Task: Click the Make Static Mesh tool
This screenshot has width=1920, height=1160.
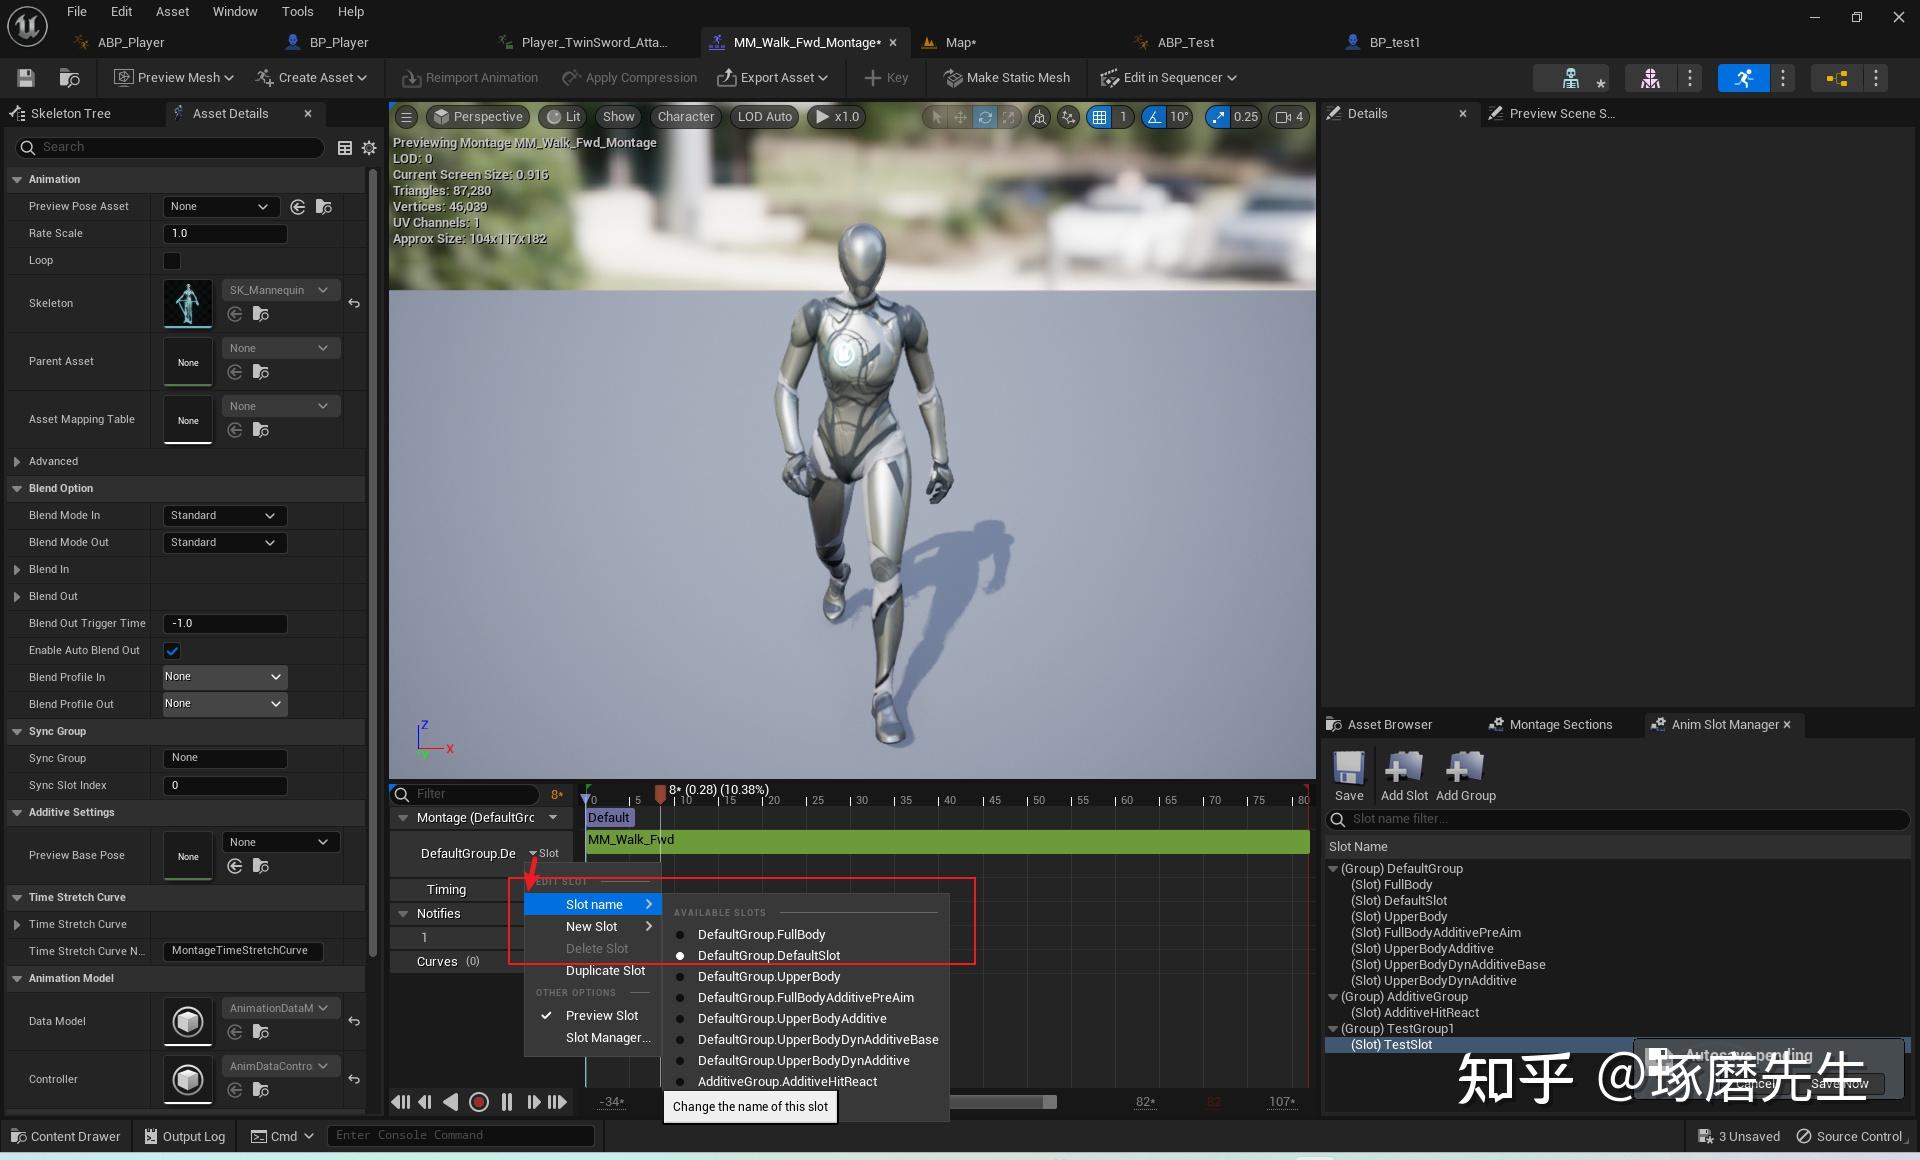Action: 1007,77
